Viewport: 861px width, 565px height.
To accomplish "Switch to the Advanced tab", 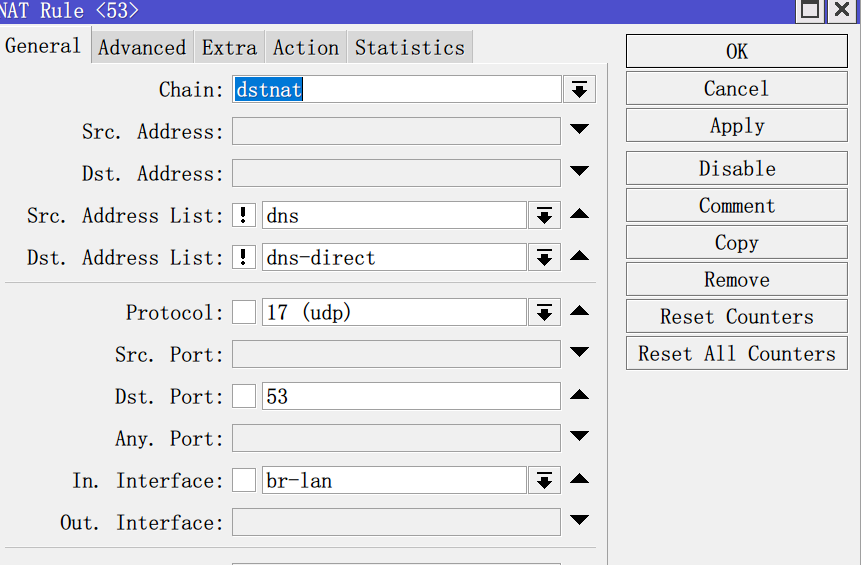I will (x=142, y=47).
